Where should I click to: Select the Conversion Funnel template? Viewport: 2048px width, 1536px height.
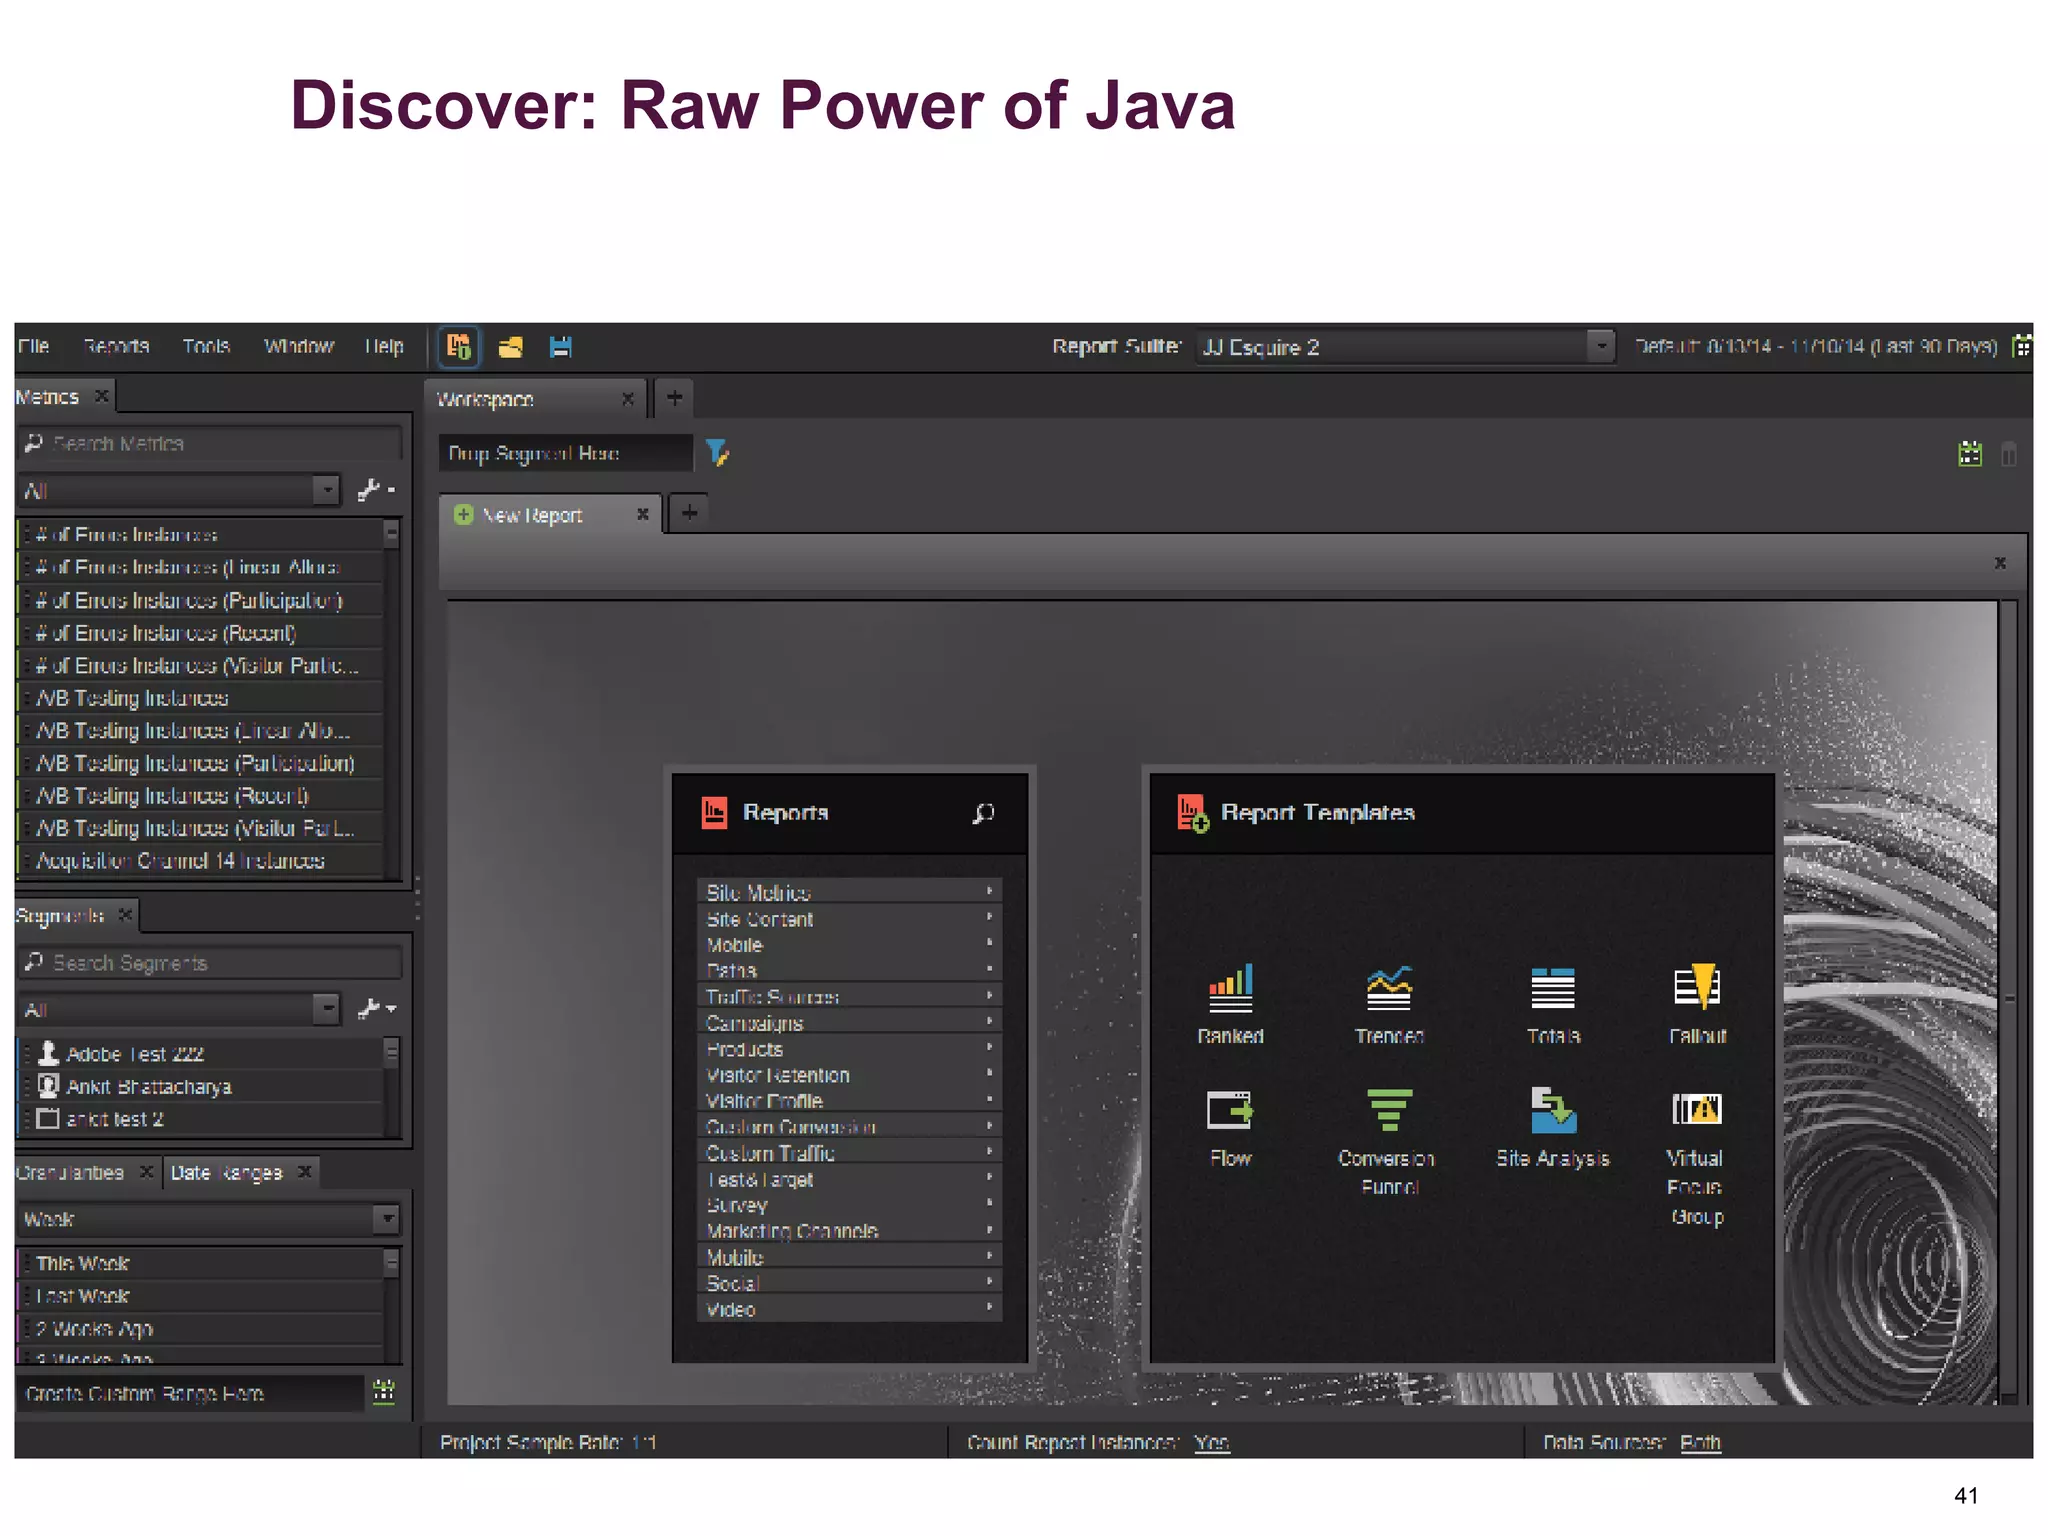tap(1387, 1142)
